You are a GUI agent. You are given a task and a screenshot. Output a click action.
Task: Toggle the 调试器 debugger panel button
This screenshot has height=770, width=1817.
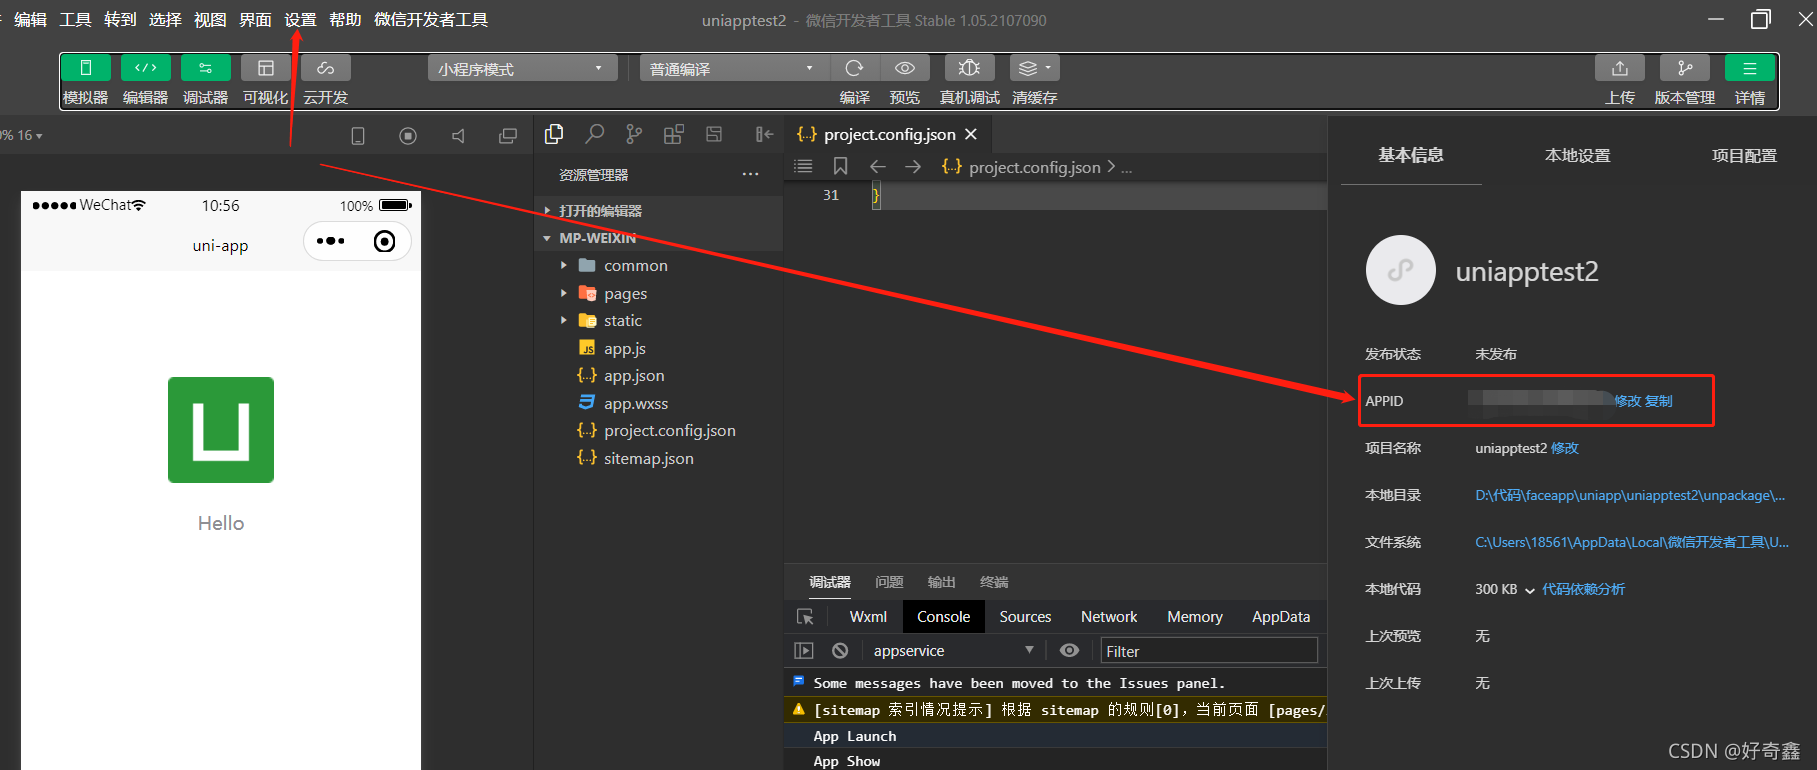tap(206, 68)
